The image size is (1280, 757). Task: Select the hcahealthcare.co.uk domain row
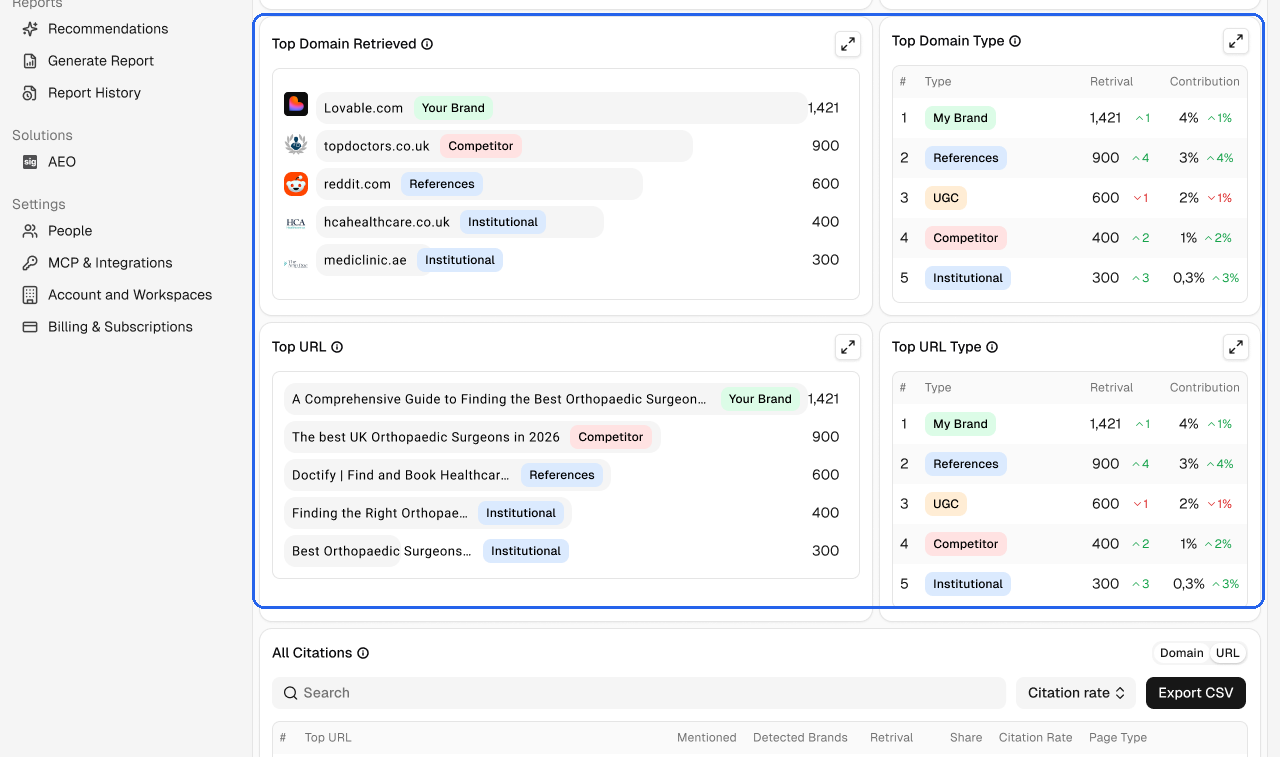(x=562, y=222)
